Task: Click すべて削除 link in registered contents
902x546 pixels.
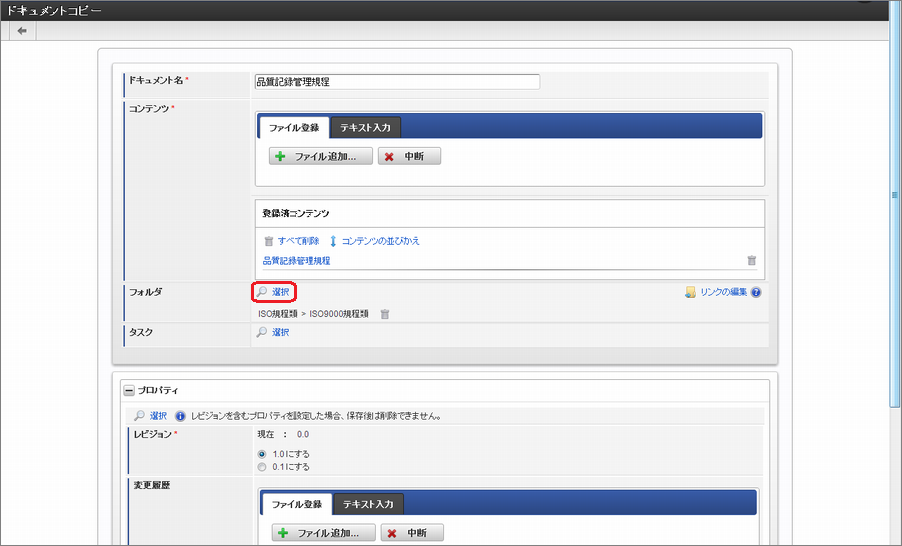Action: pos(299,241)
